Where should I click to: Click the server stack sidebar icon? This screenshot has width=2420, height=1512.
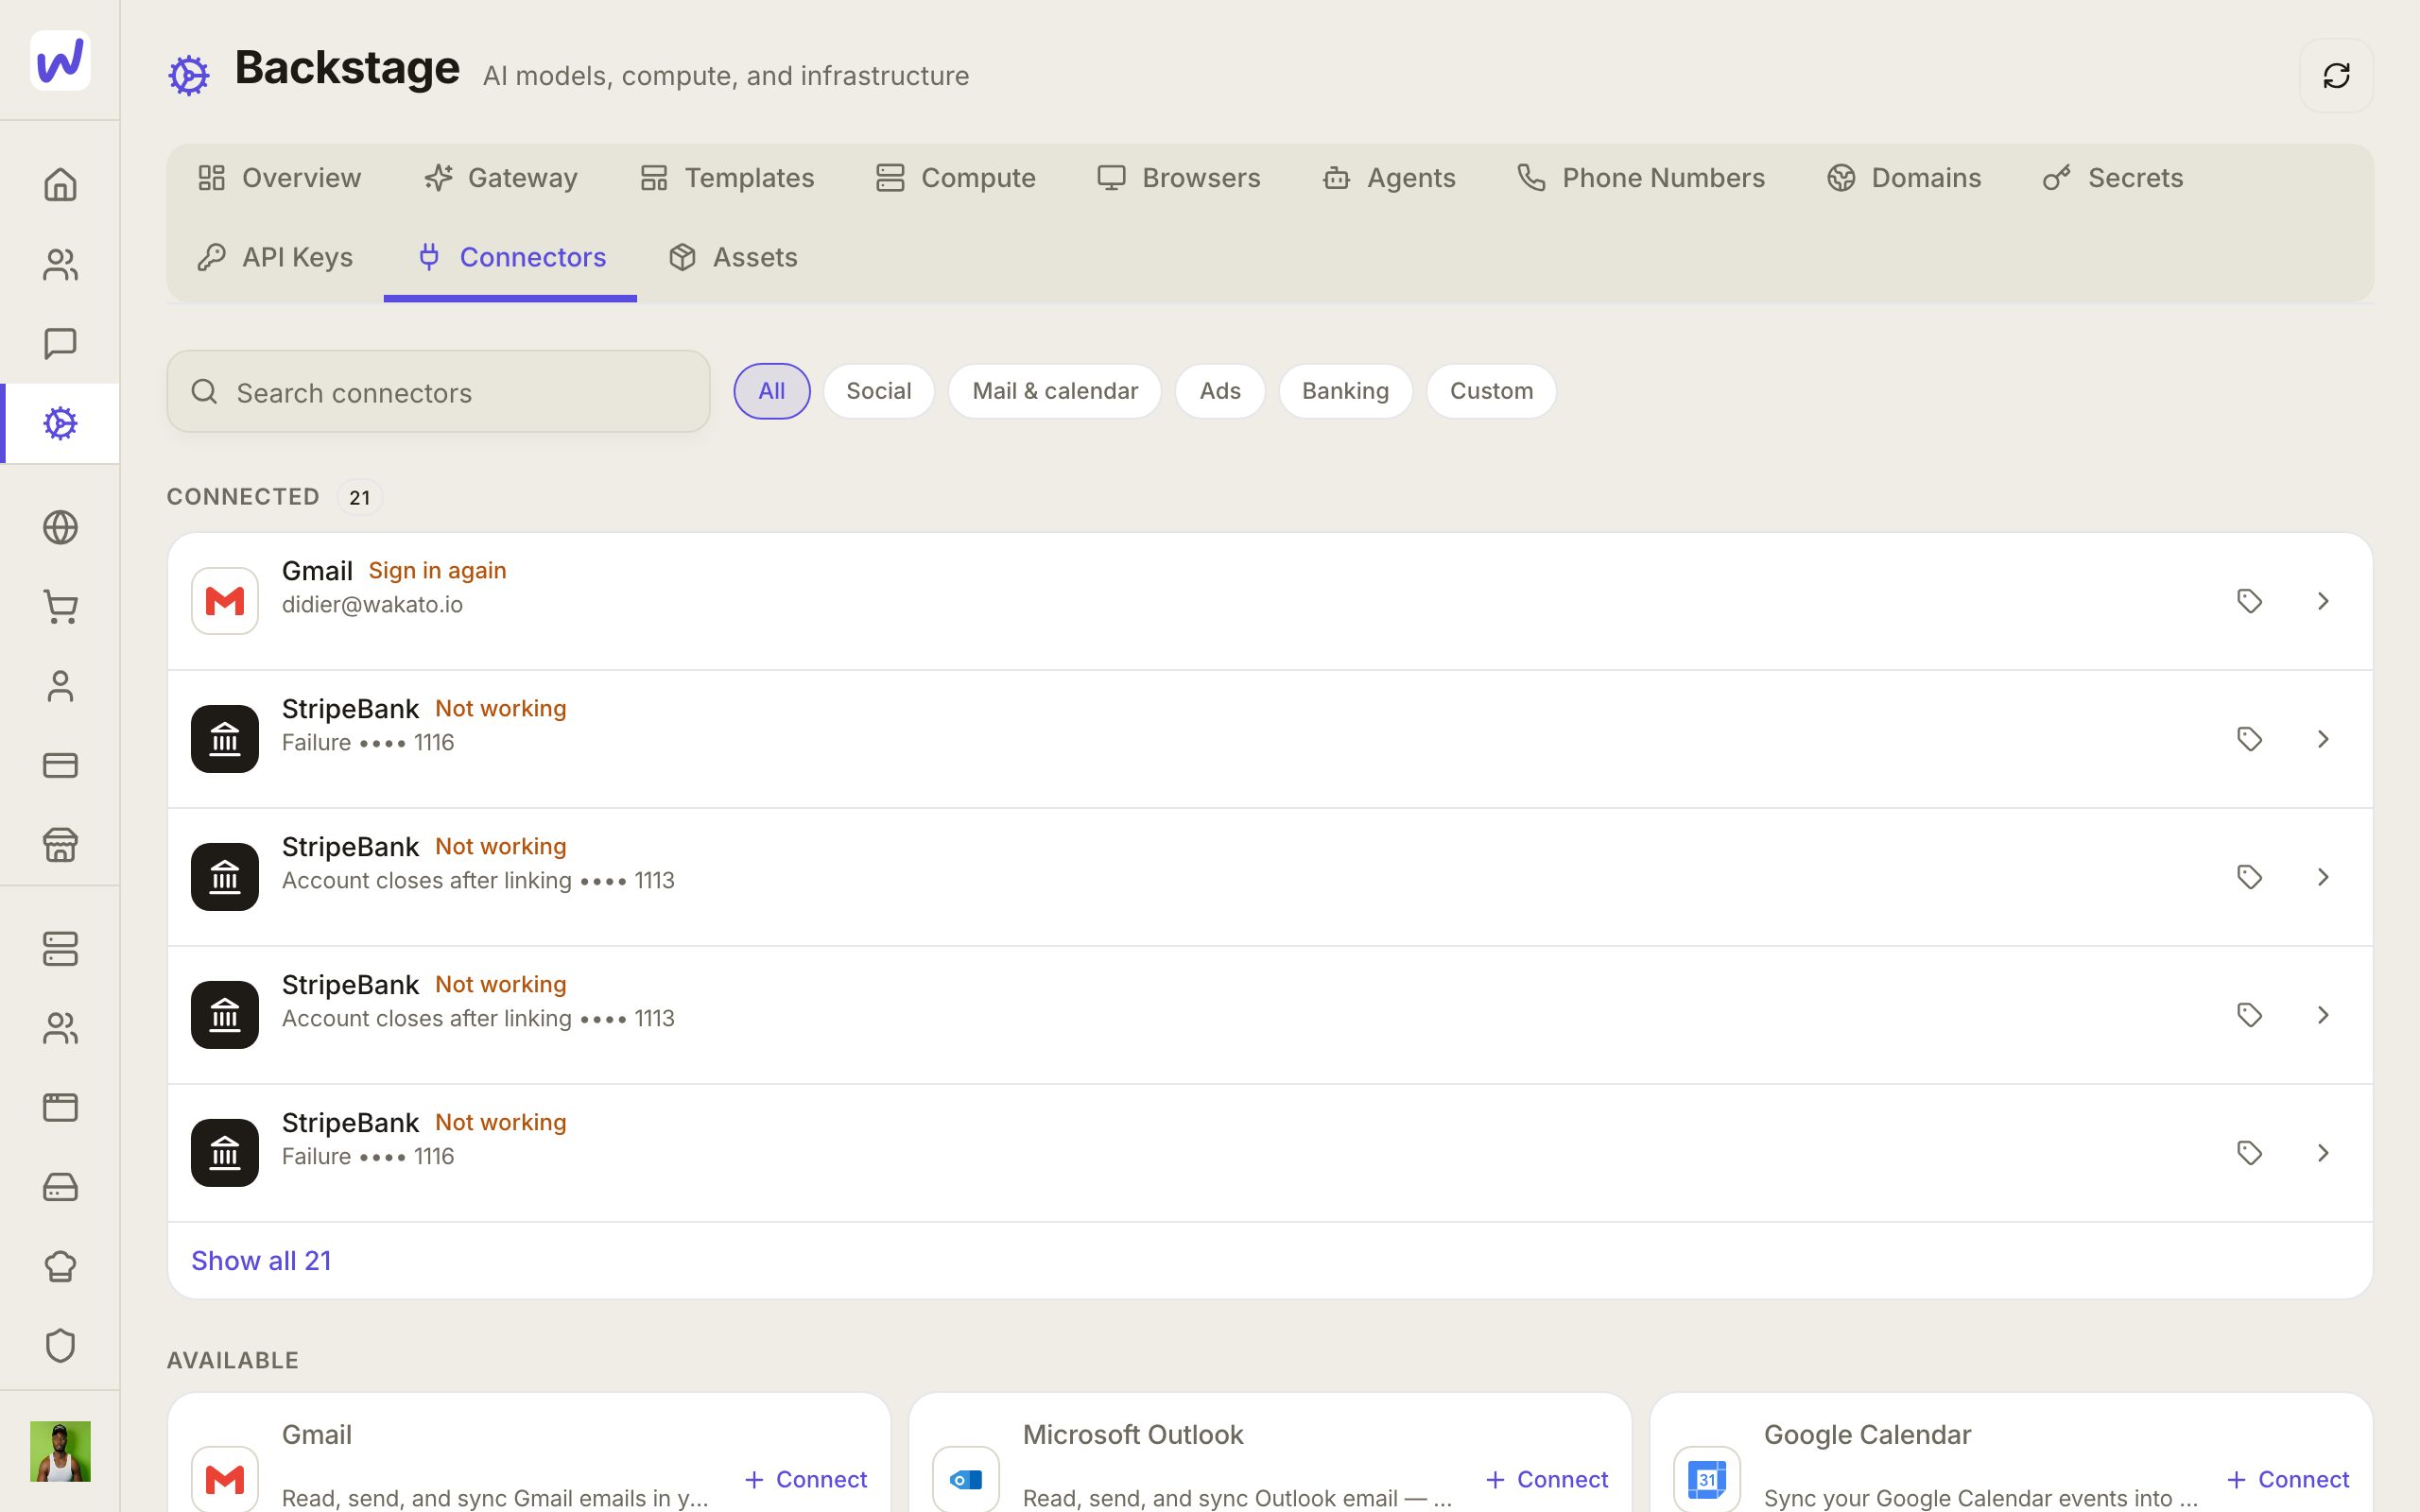[x=60, y=949]
